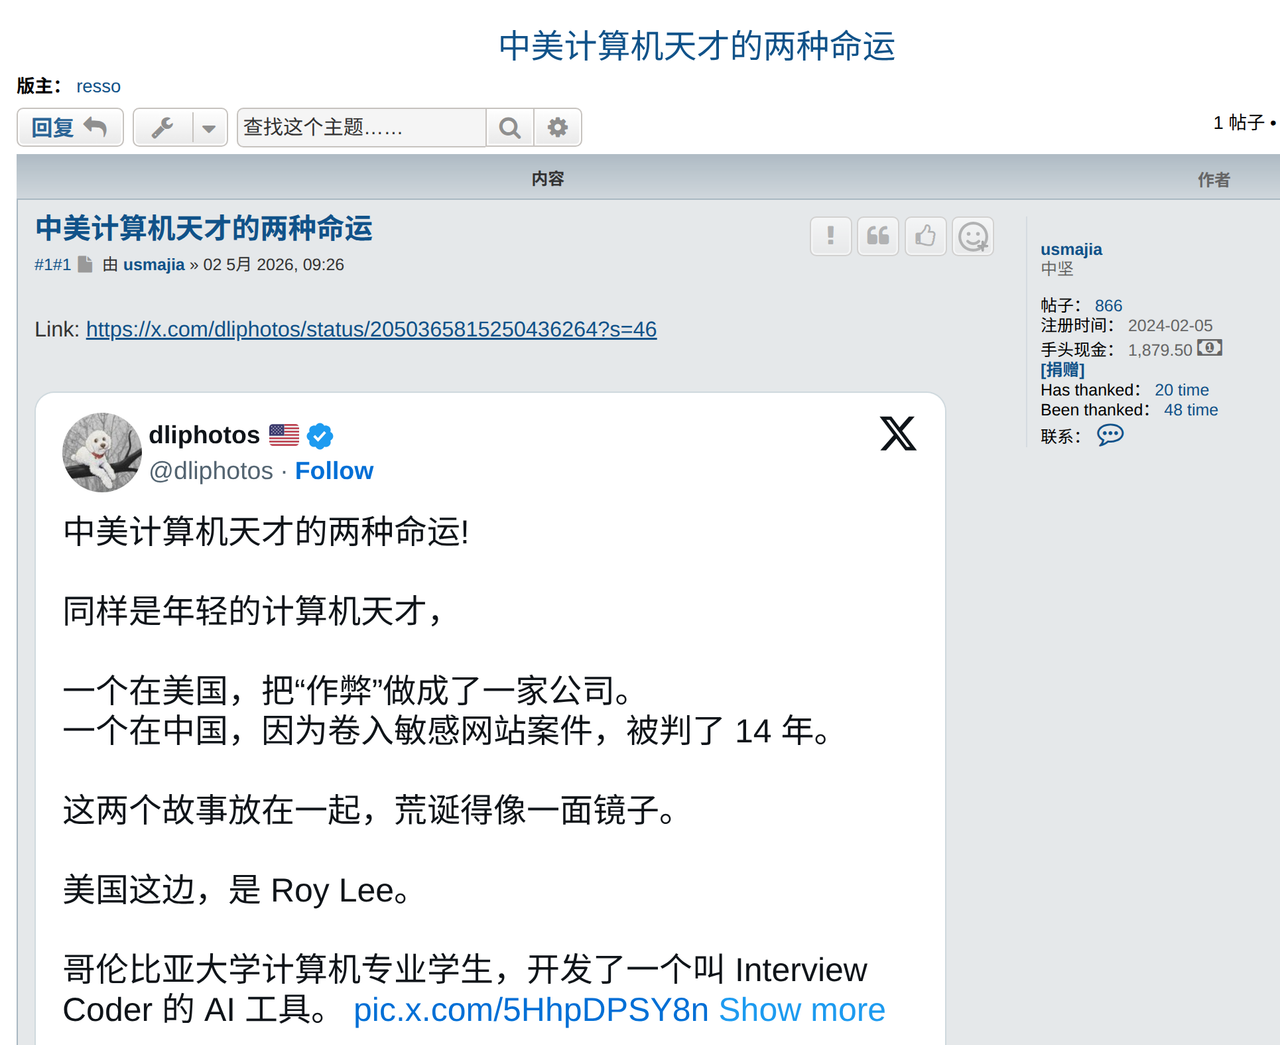Click the contact speech bubble icon
The image size is (1280, 1045).
pos(1110,435)
